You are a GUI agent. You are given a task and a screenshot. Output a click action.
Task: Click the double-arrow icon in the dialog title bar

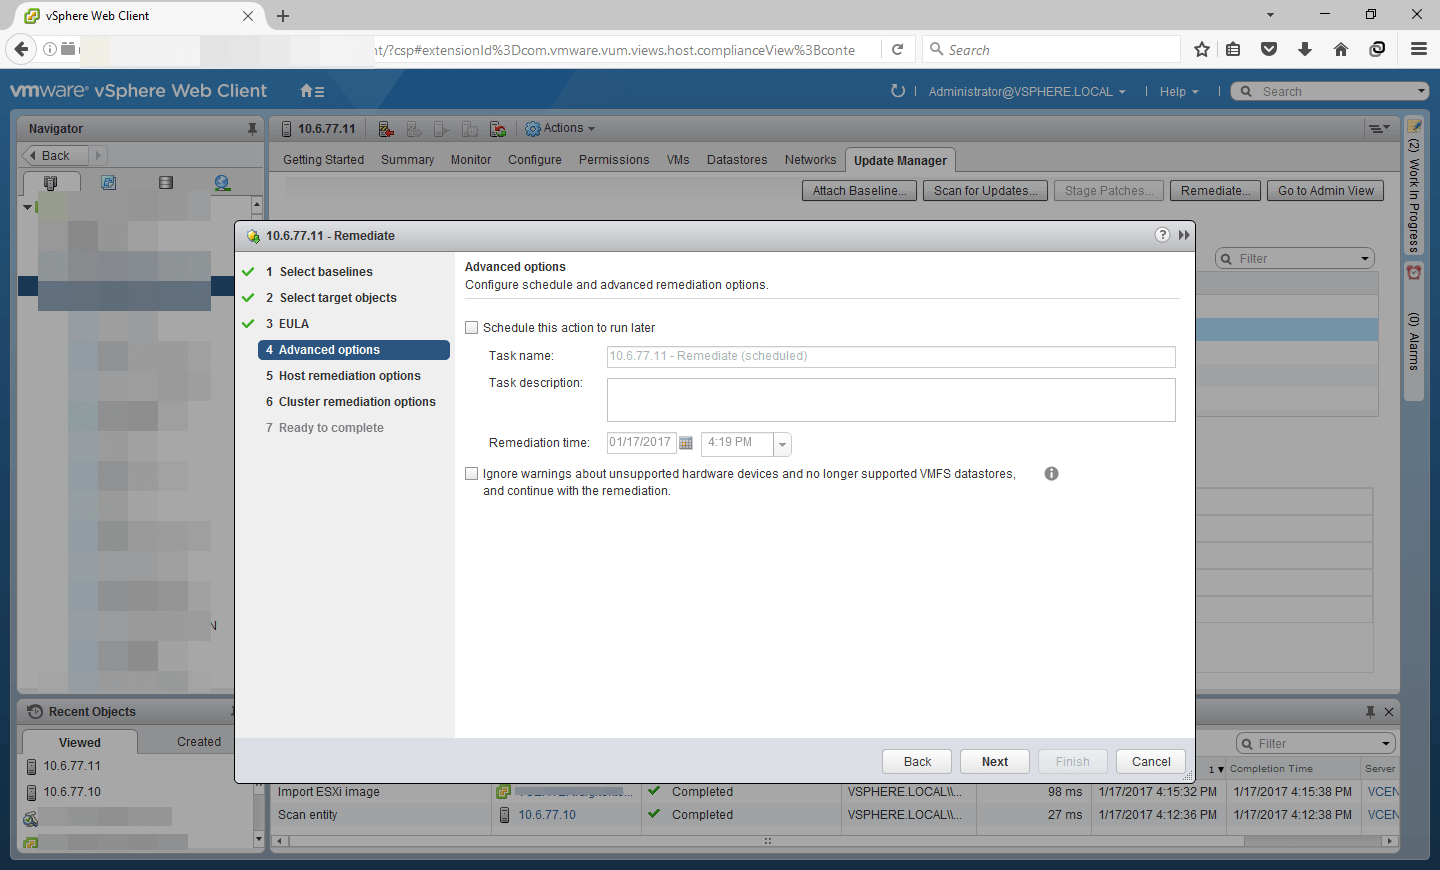1184,235
